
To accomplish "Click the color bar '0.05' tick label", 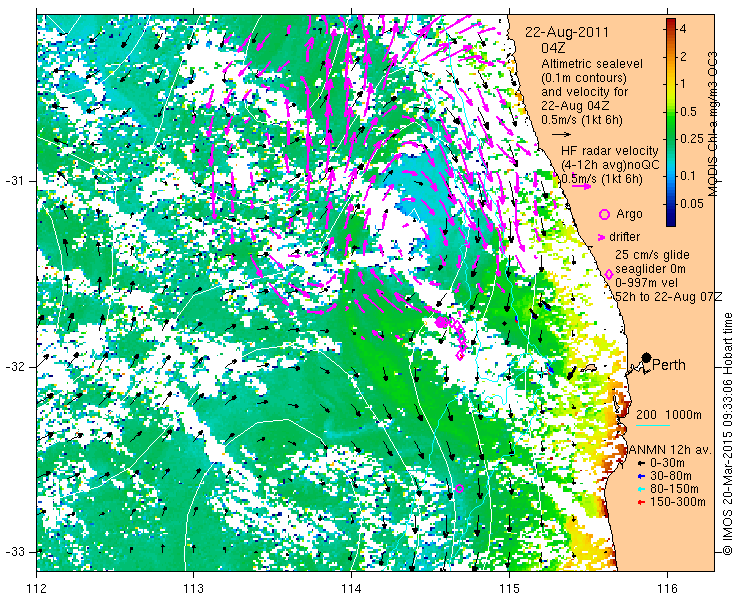I will (691, 203).
